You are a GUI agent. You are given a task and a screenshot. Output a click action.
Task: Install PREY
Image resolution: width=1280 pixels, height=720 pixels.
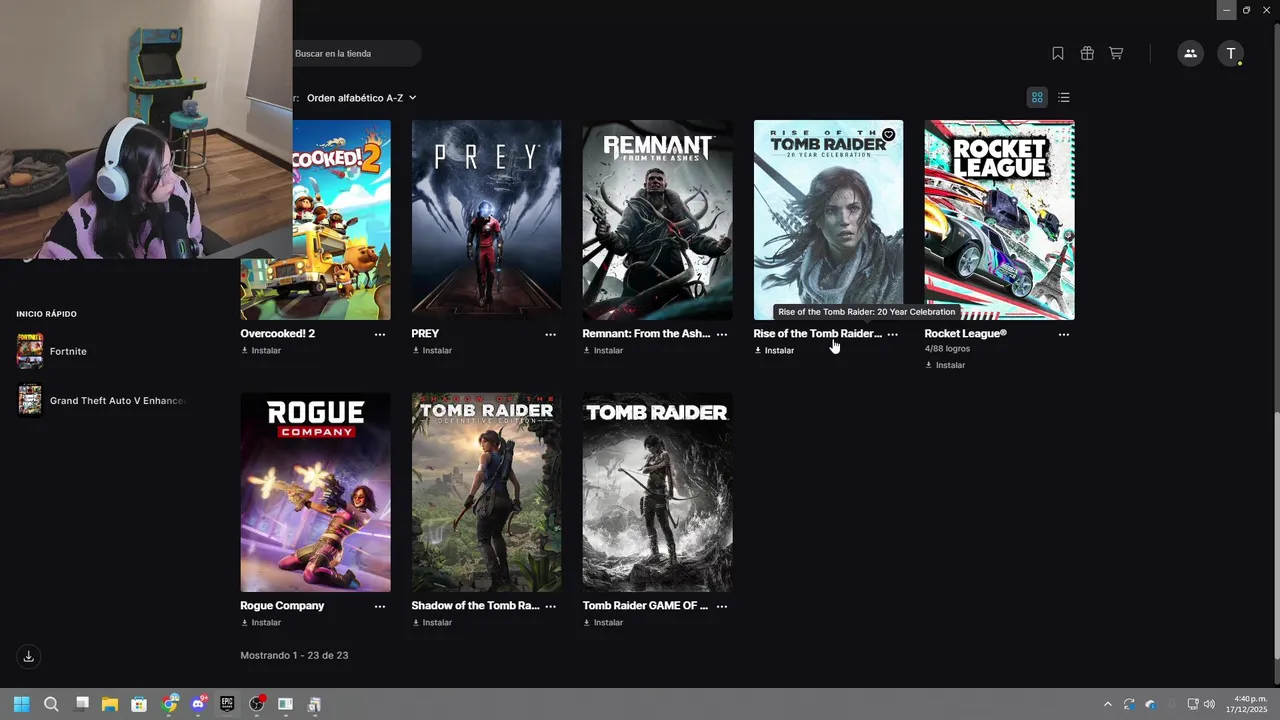click(x=432, y=351)
